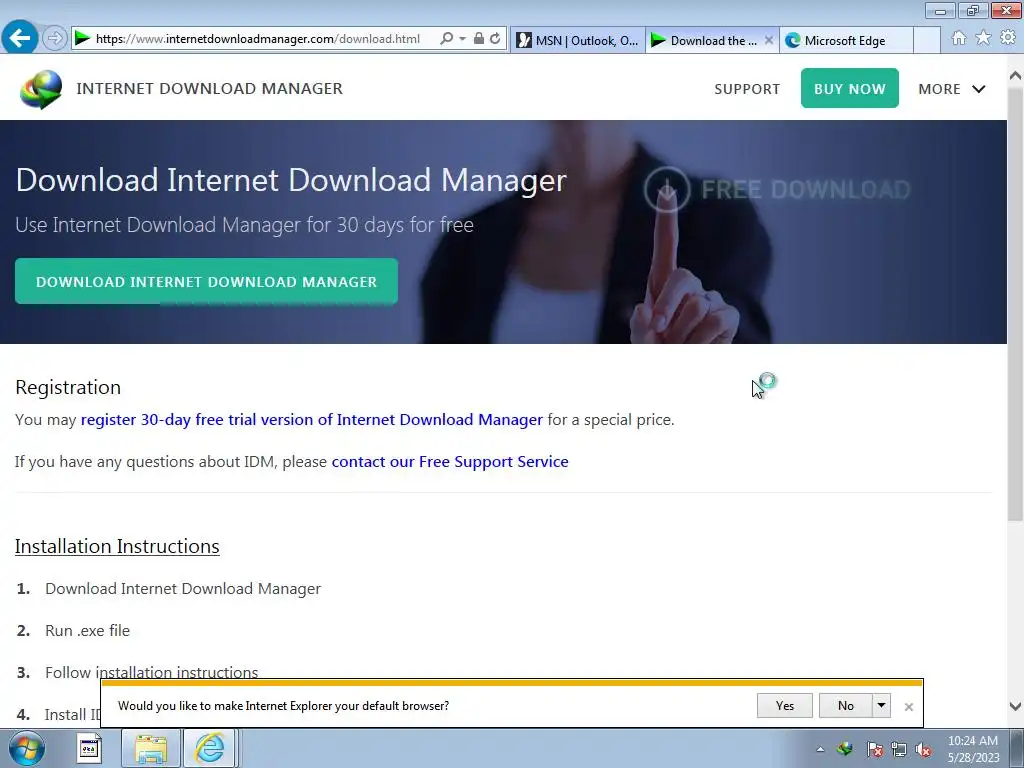Dismiss the default browser notification bar
The width and height of the screenshot is (1024, 768).
click(908, 707)
